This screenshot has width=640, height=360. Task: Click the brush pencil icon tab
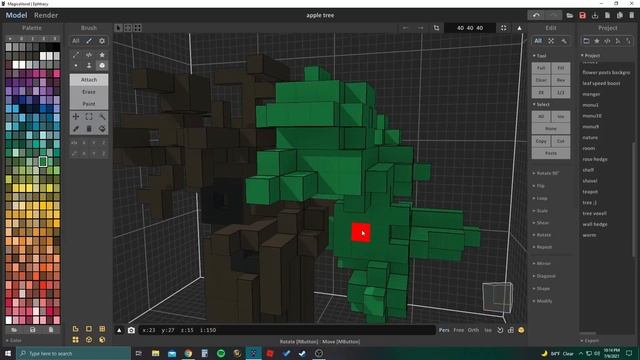(89, 41)
